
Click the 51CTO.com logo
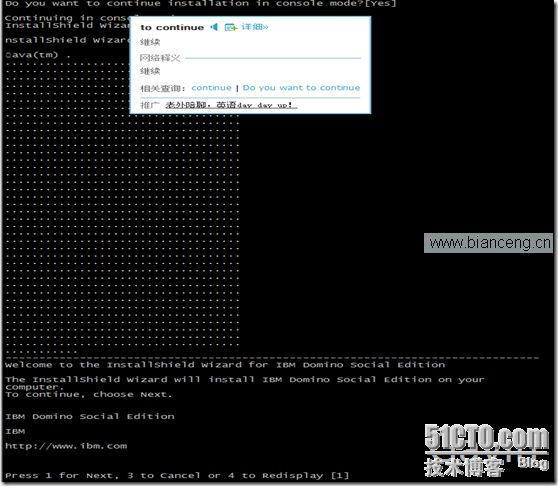point(486,437)
